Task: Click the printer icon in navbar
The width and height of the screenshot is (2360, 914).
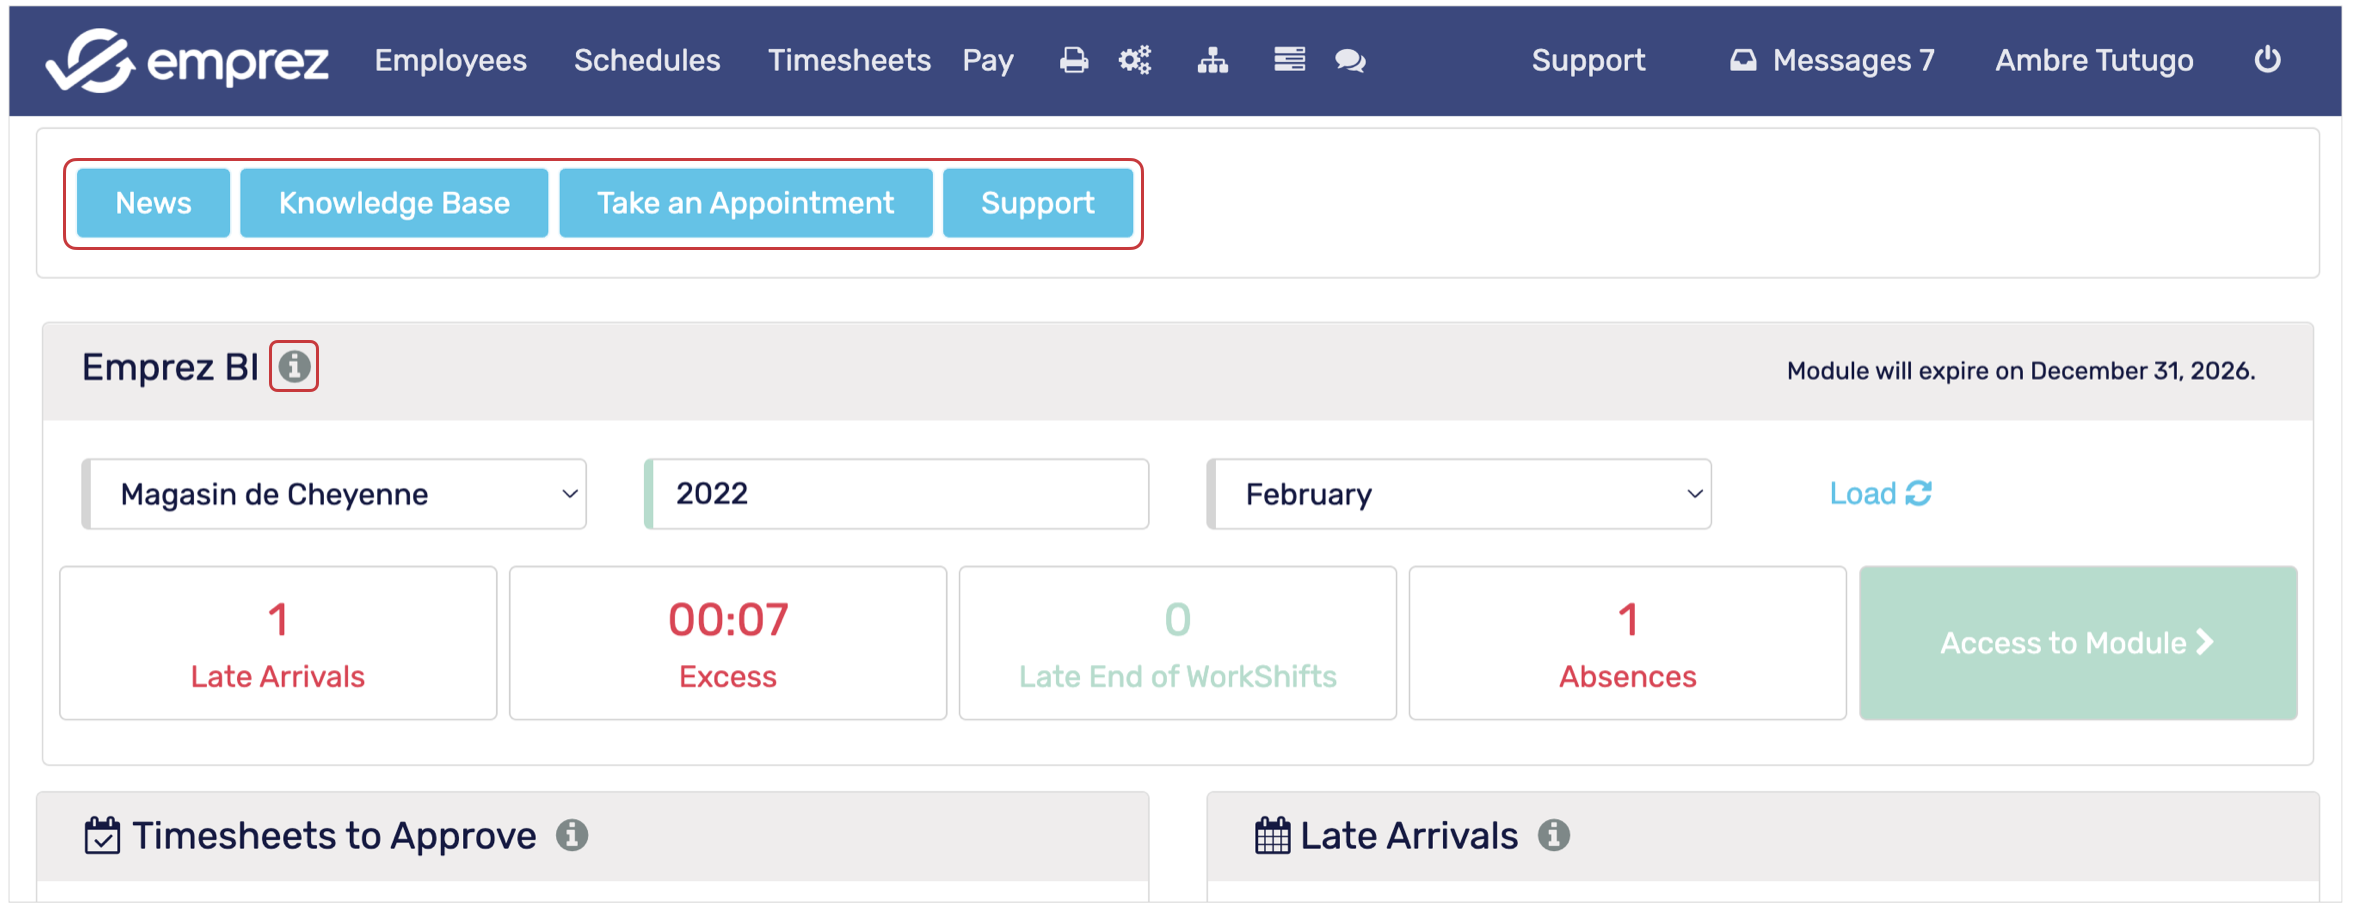Action: (x=1074, y=61)
